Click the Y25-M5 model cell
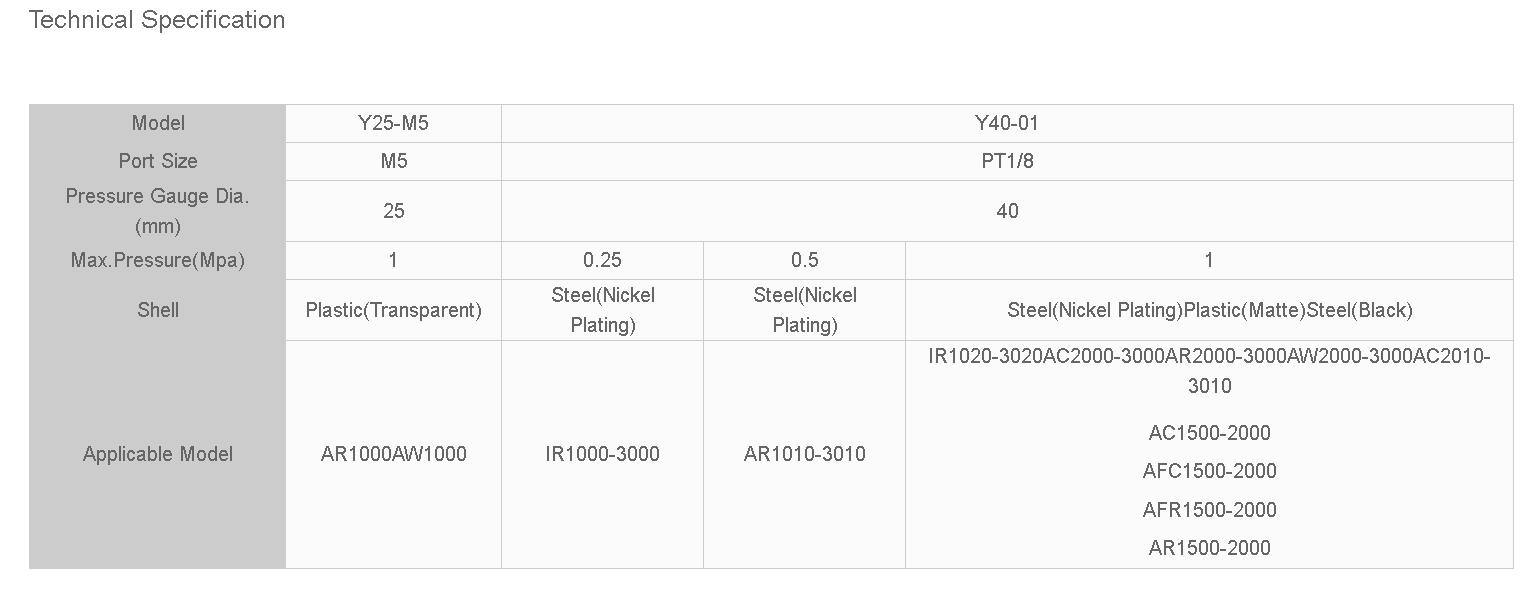Viewport: 1528px width, 589px height. point(393,123)
